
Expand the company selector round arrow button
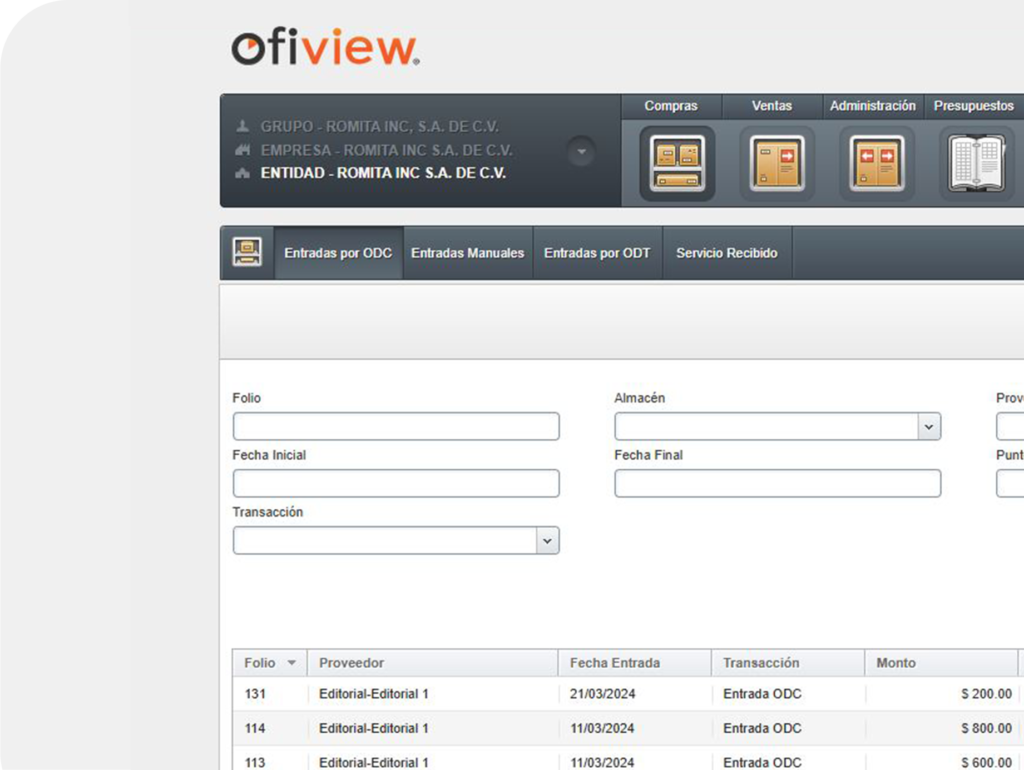pos(580,152)
